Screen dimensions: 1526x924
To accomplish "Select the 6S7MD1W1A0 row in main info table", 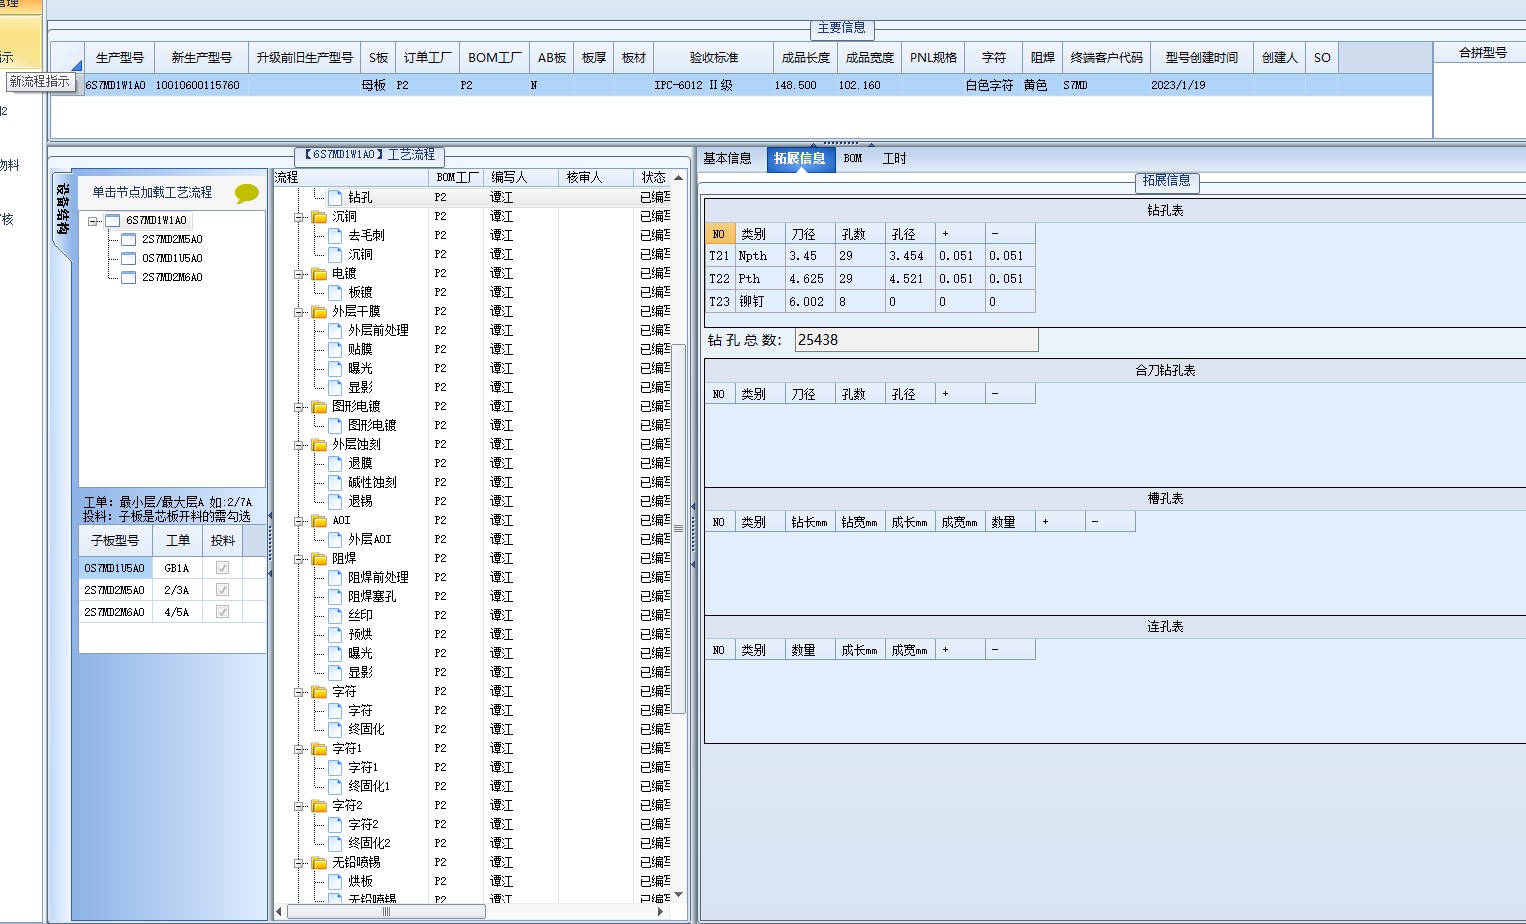I will point(741,86).
